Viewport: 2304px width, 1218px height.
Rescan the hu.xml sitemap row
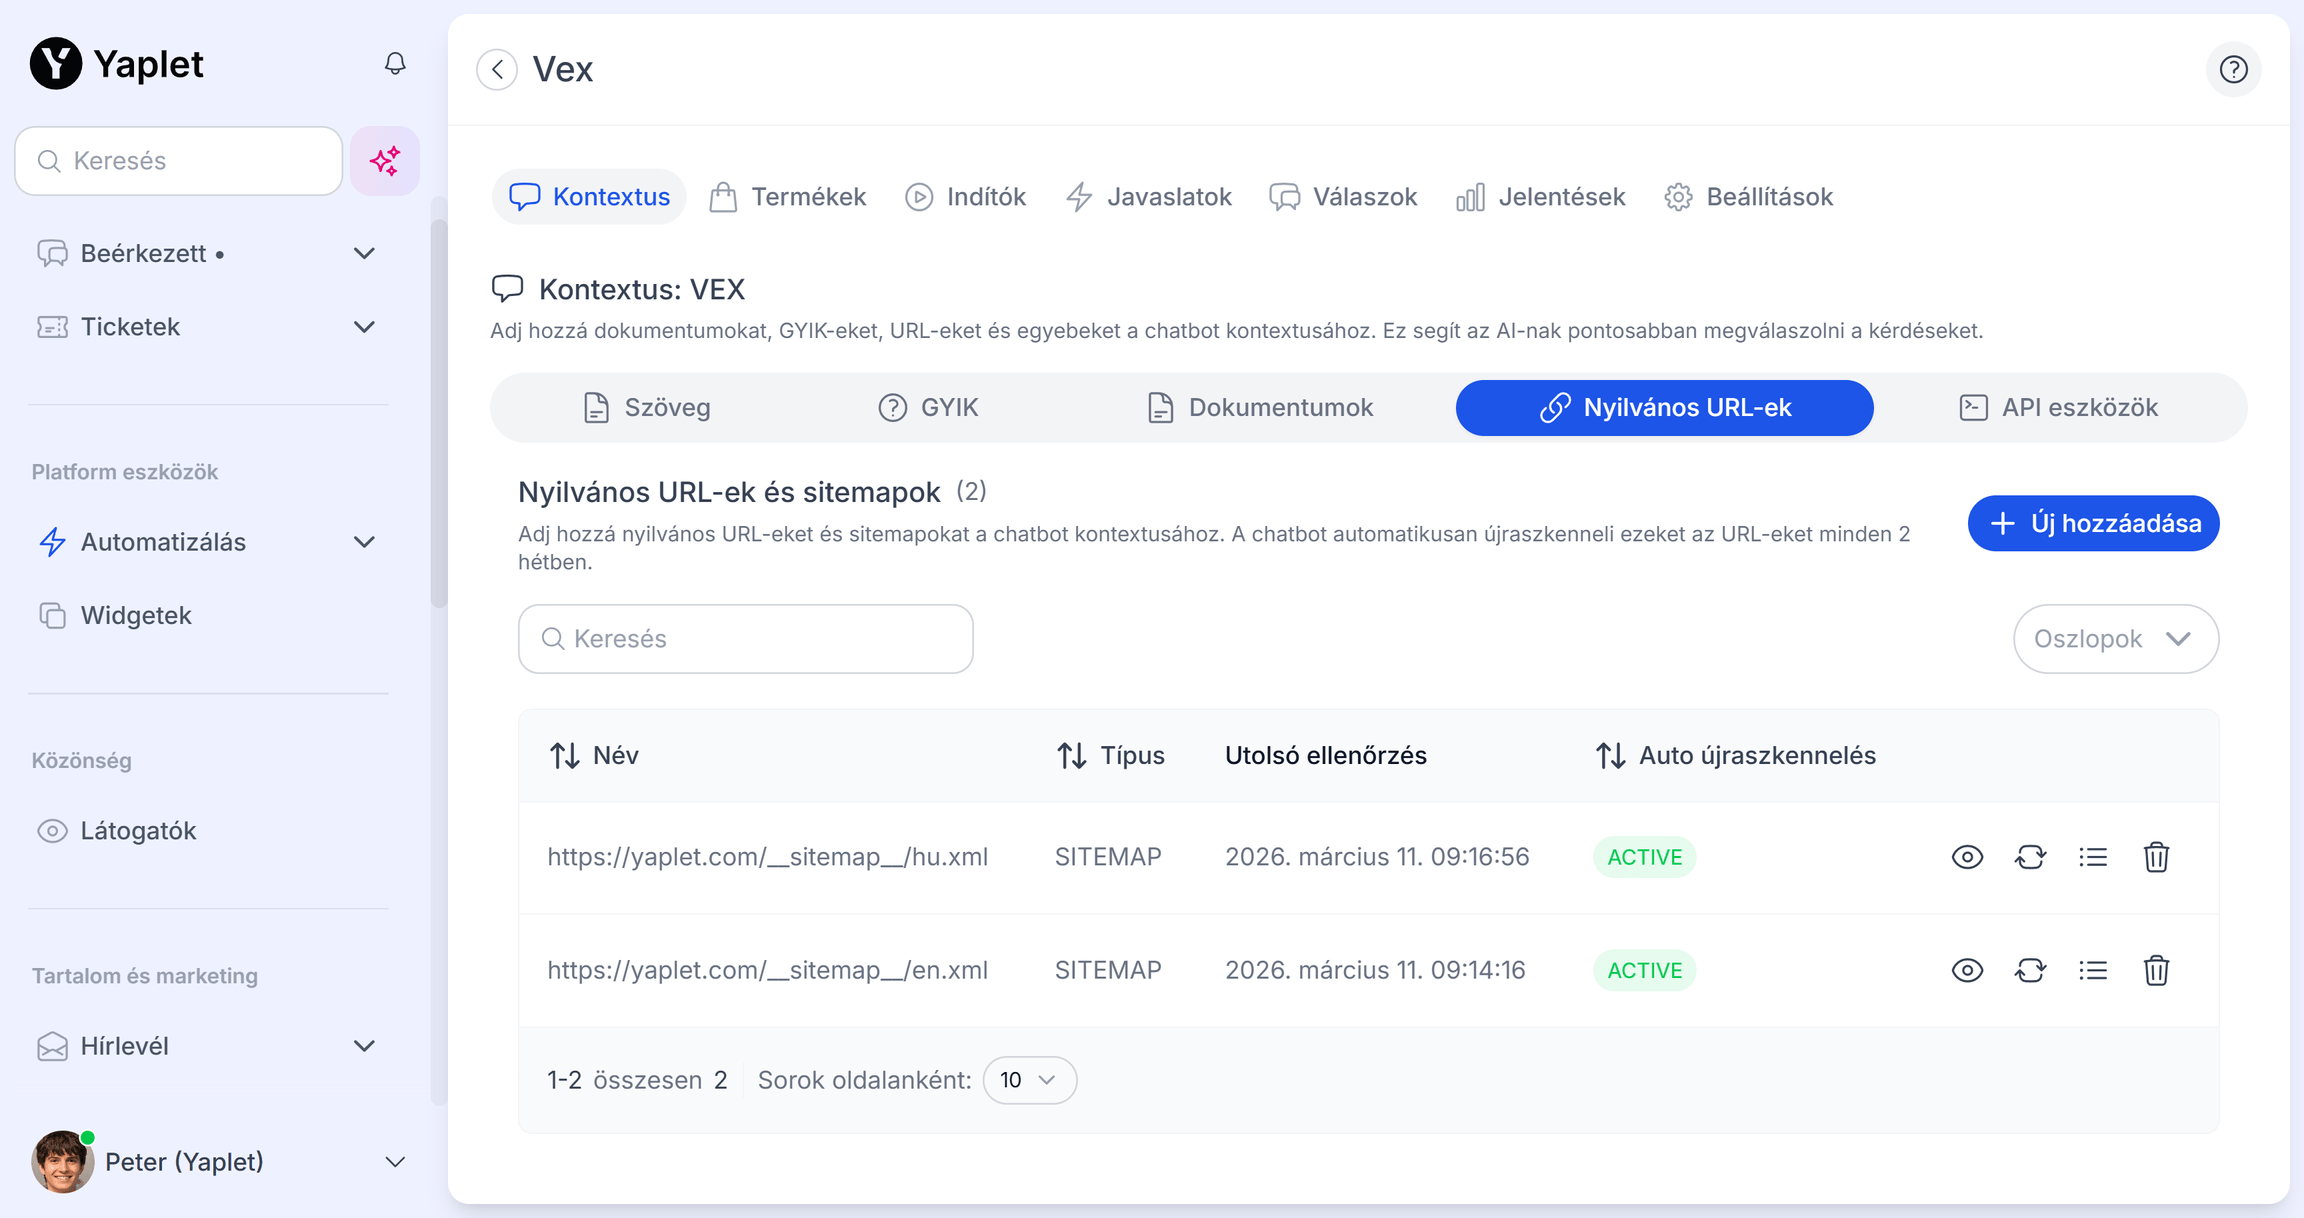tap(2030, 857)
